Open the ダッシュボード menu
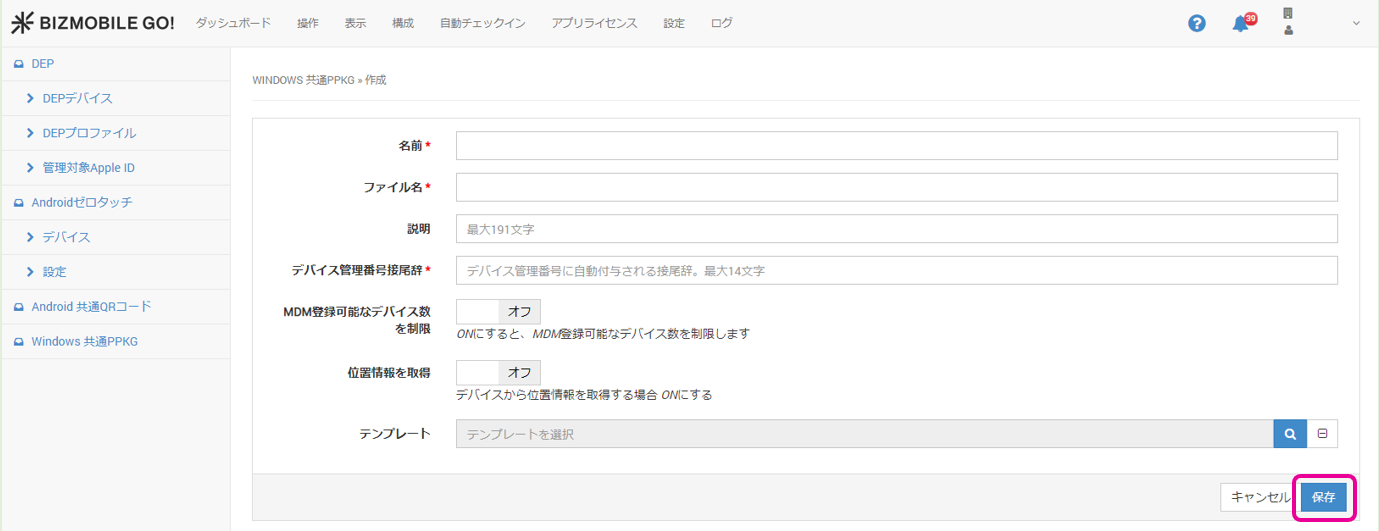The image size is (1379, 531). tap(233, 23)
